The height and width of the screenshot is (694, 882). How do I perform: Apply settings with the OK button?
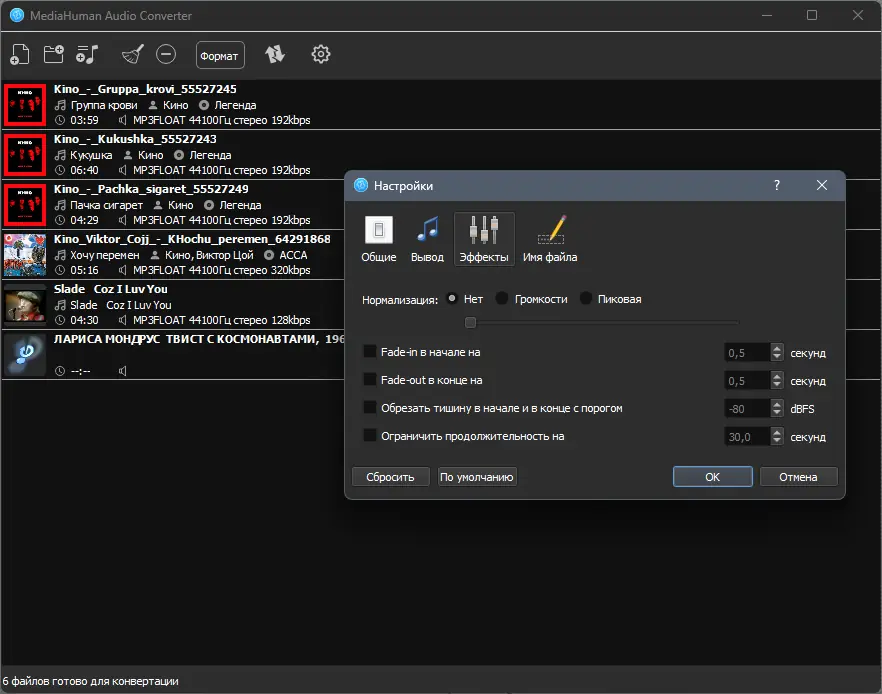coord(712,476)
